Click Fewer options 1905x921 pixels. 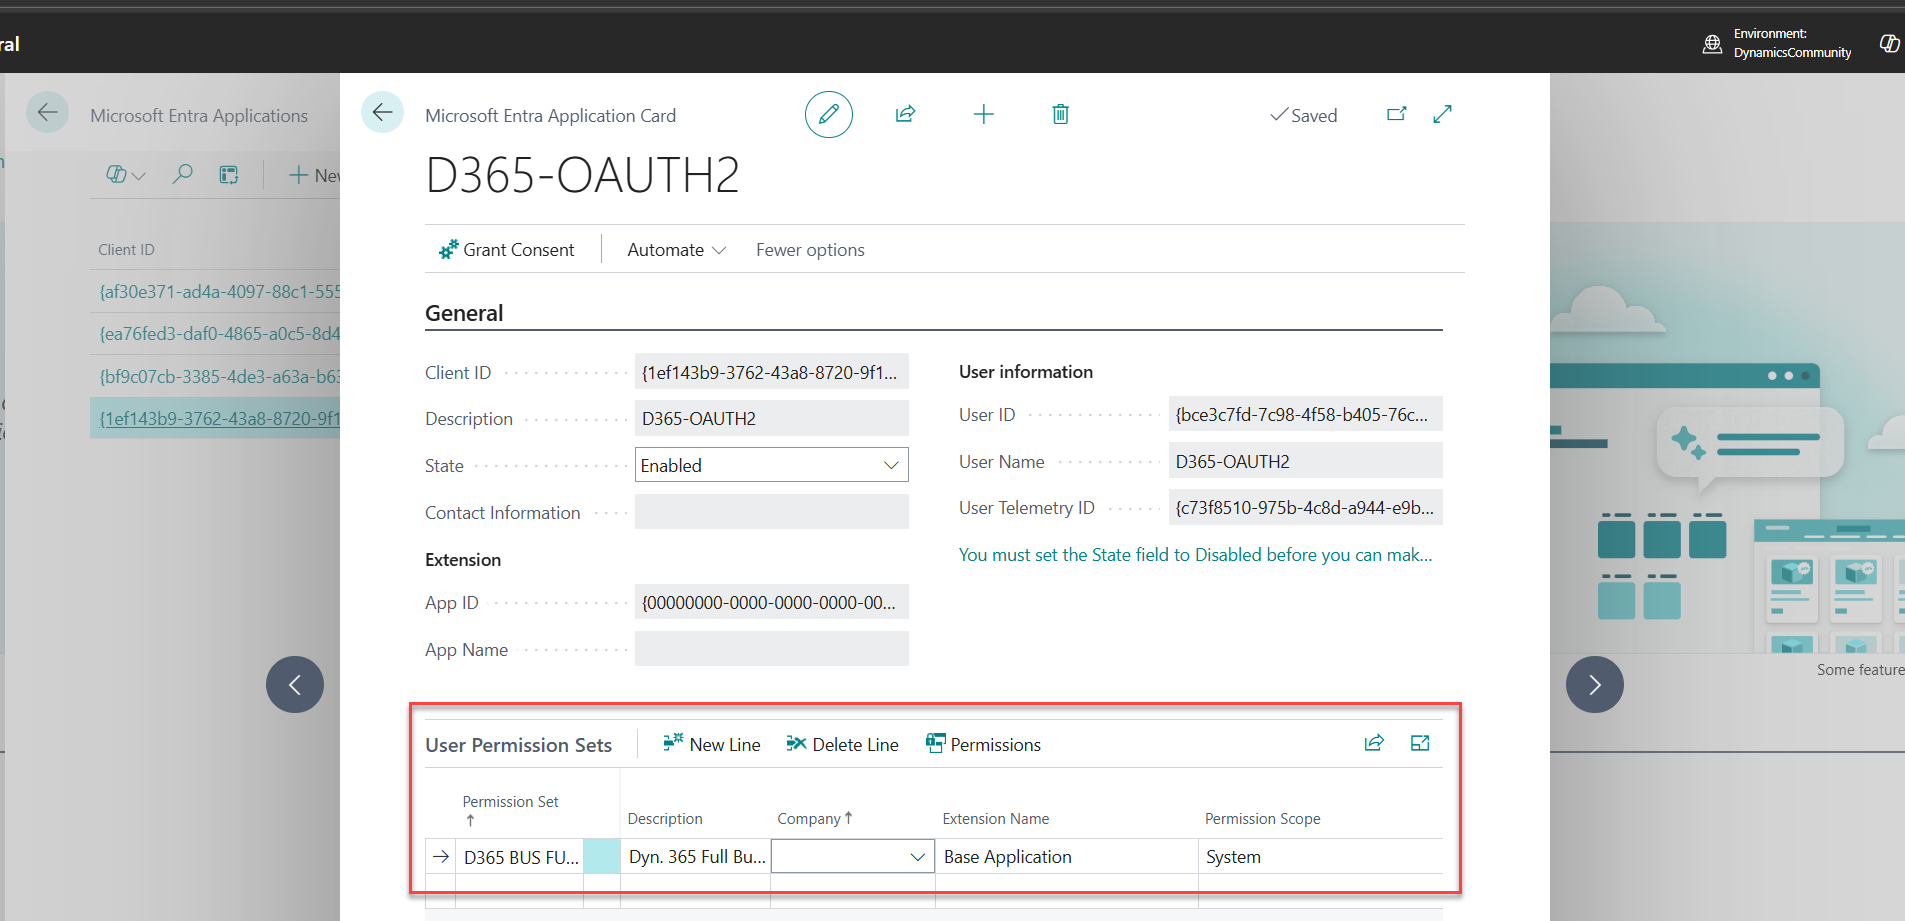[x=810, y=250]
